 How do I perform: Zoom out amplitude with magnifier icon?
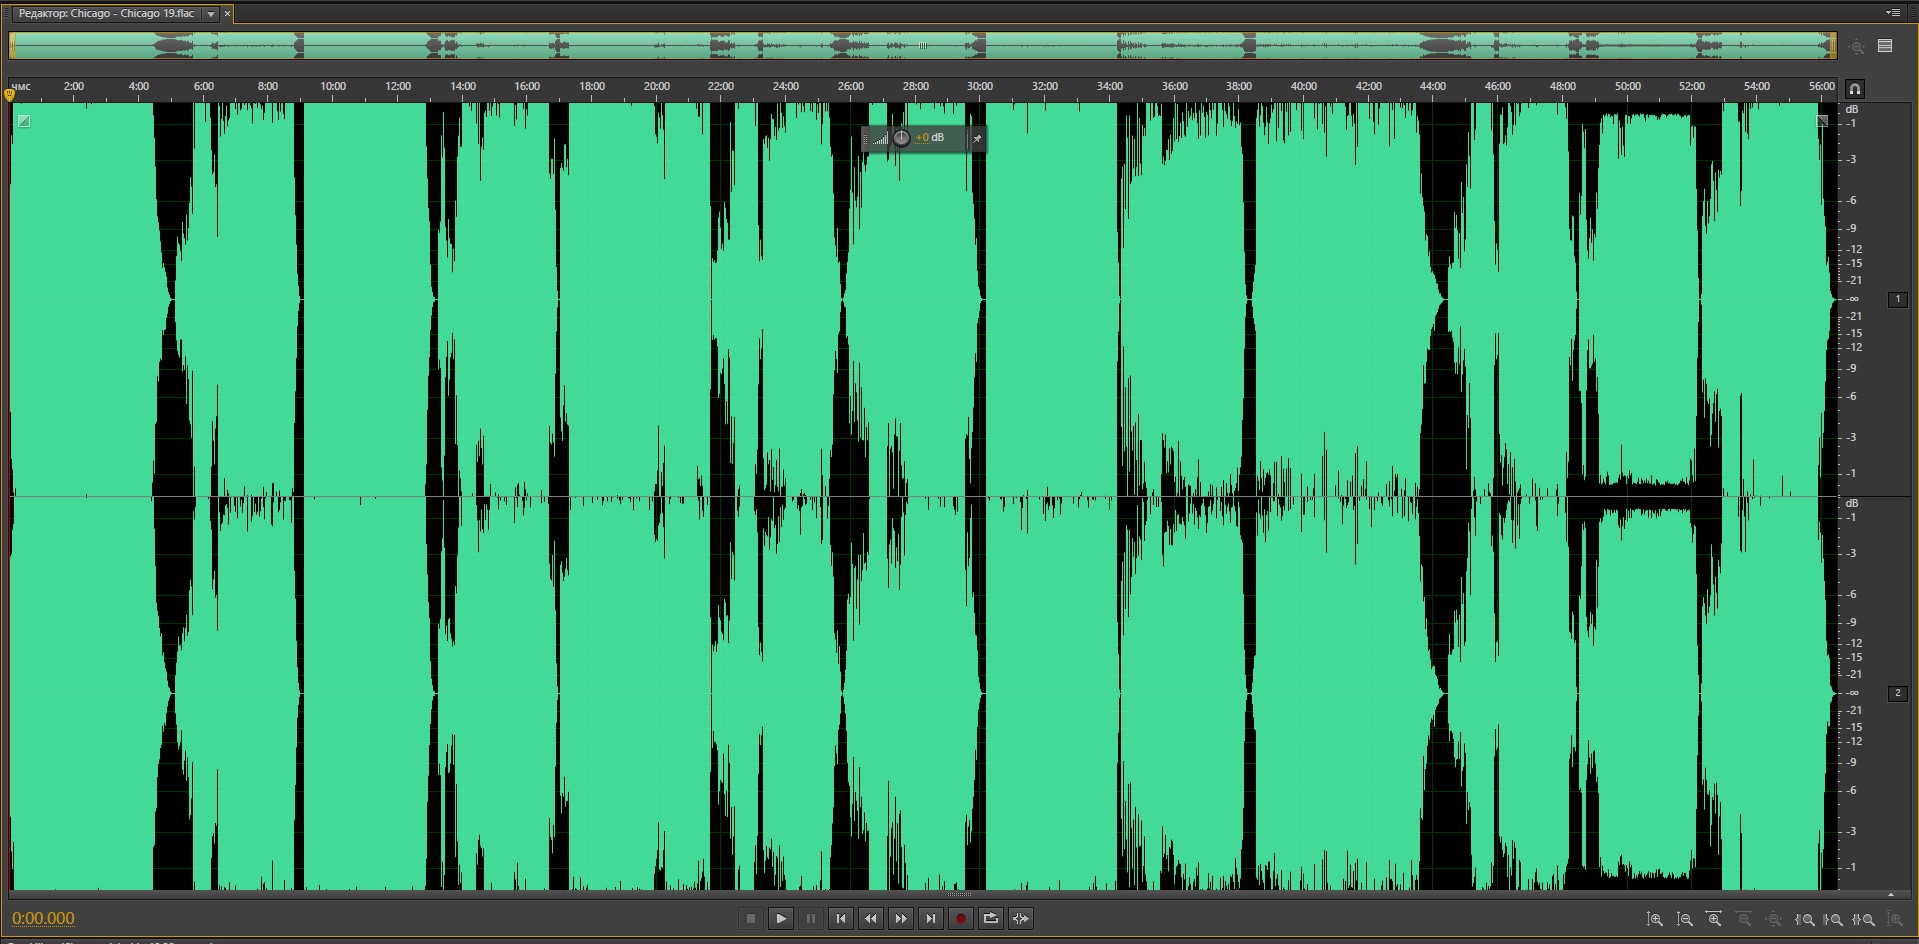pos(1685,919)
